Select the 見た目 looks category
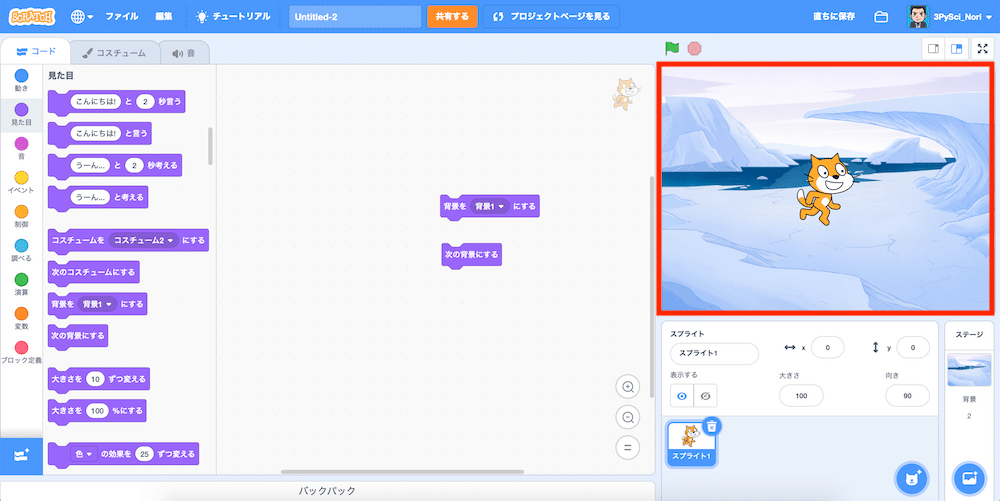 (x=21, y=115)
